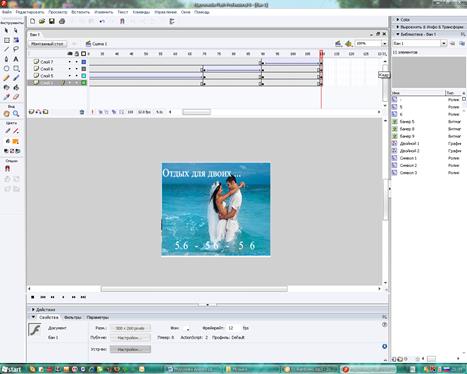Viewport: 467px width, 374px height.
Task: Open the Редактировать menu
Action: point(30,12)
